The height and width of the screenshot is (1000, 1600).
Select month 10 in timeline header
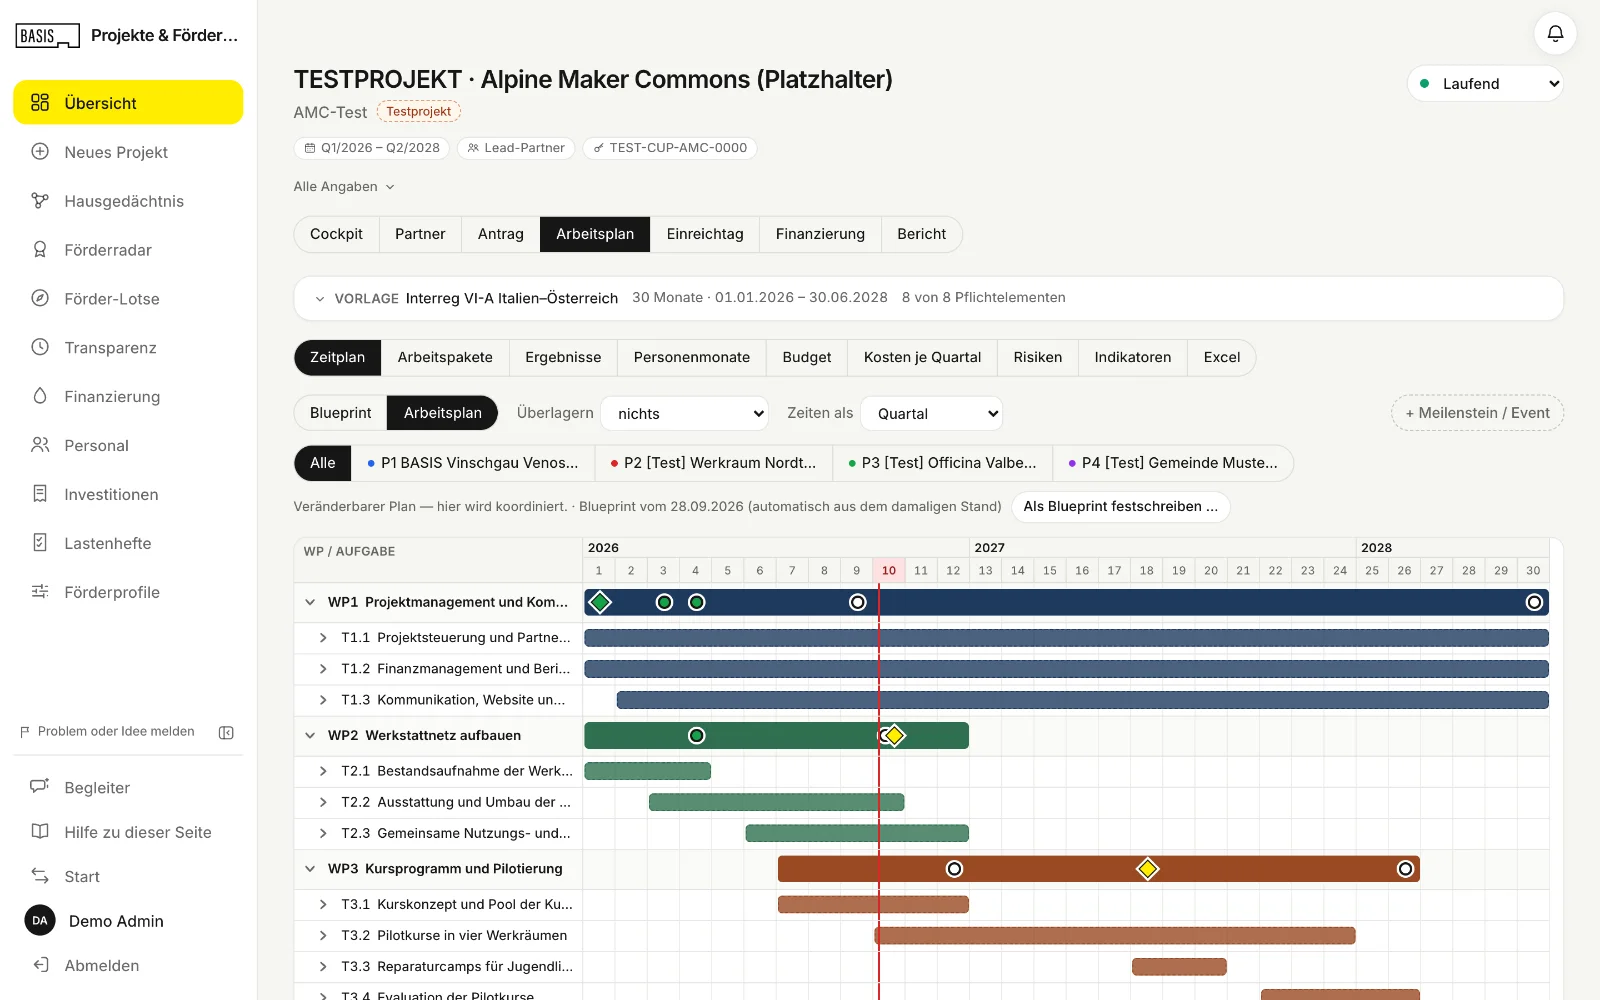[x=889, y=571]
